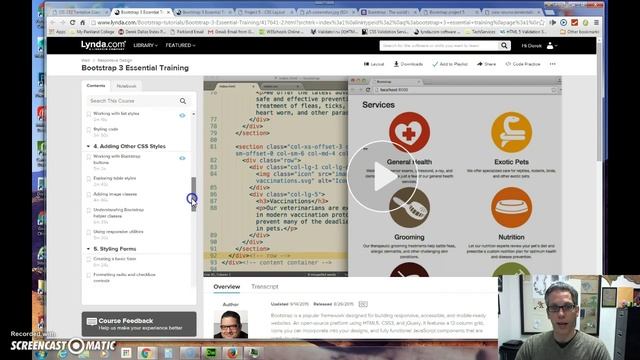Open 'Hi Derek' account dropdown arrow
This screenshot has width=640, height=360.
556,46
